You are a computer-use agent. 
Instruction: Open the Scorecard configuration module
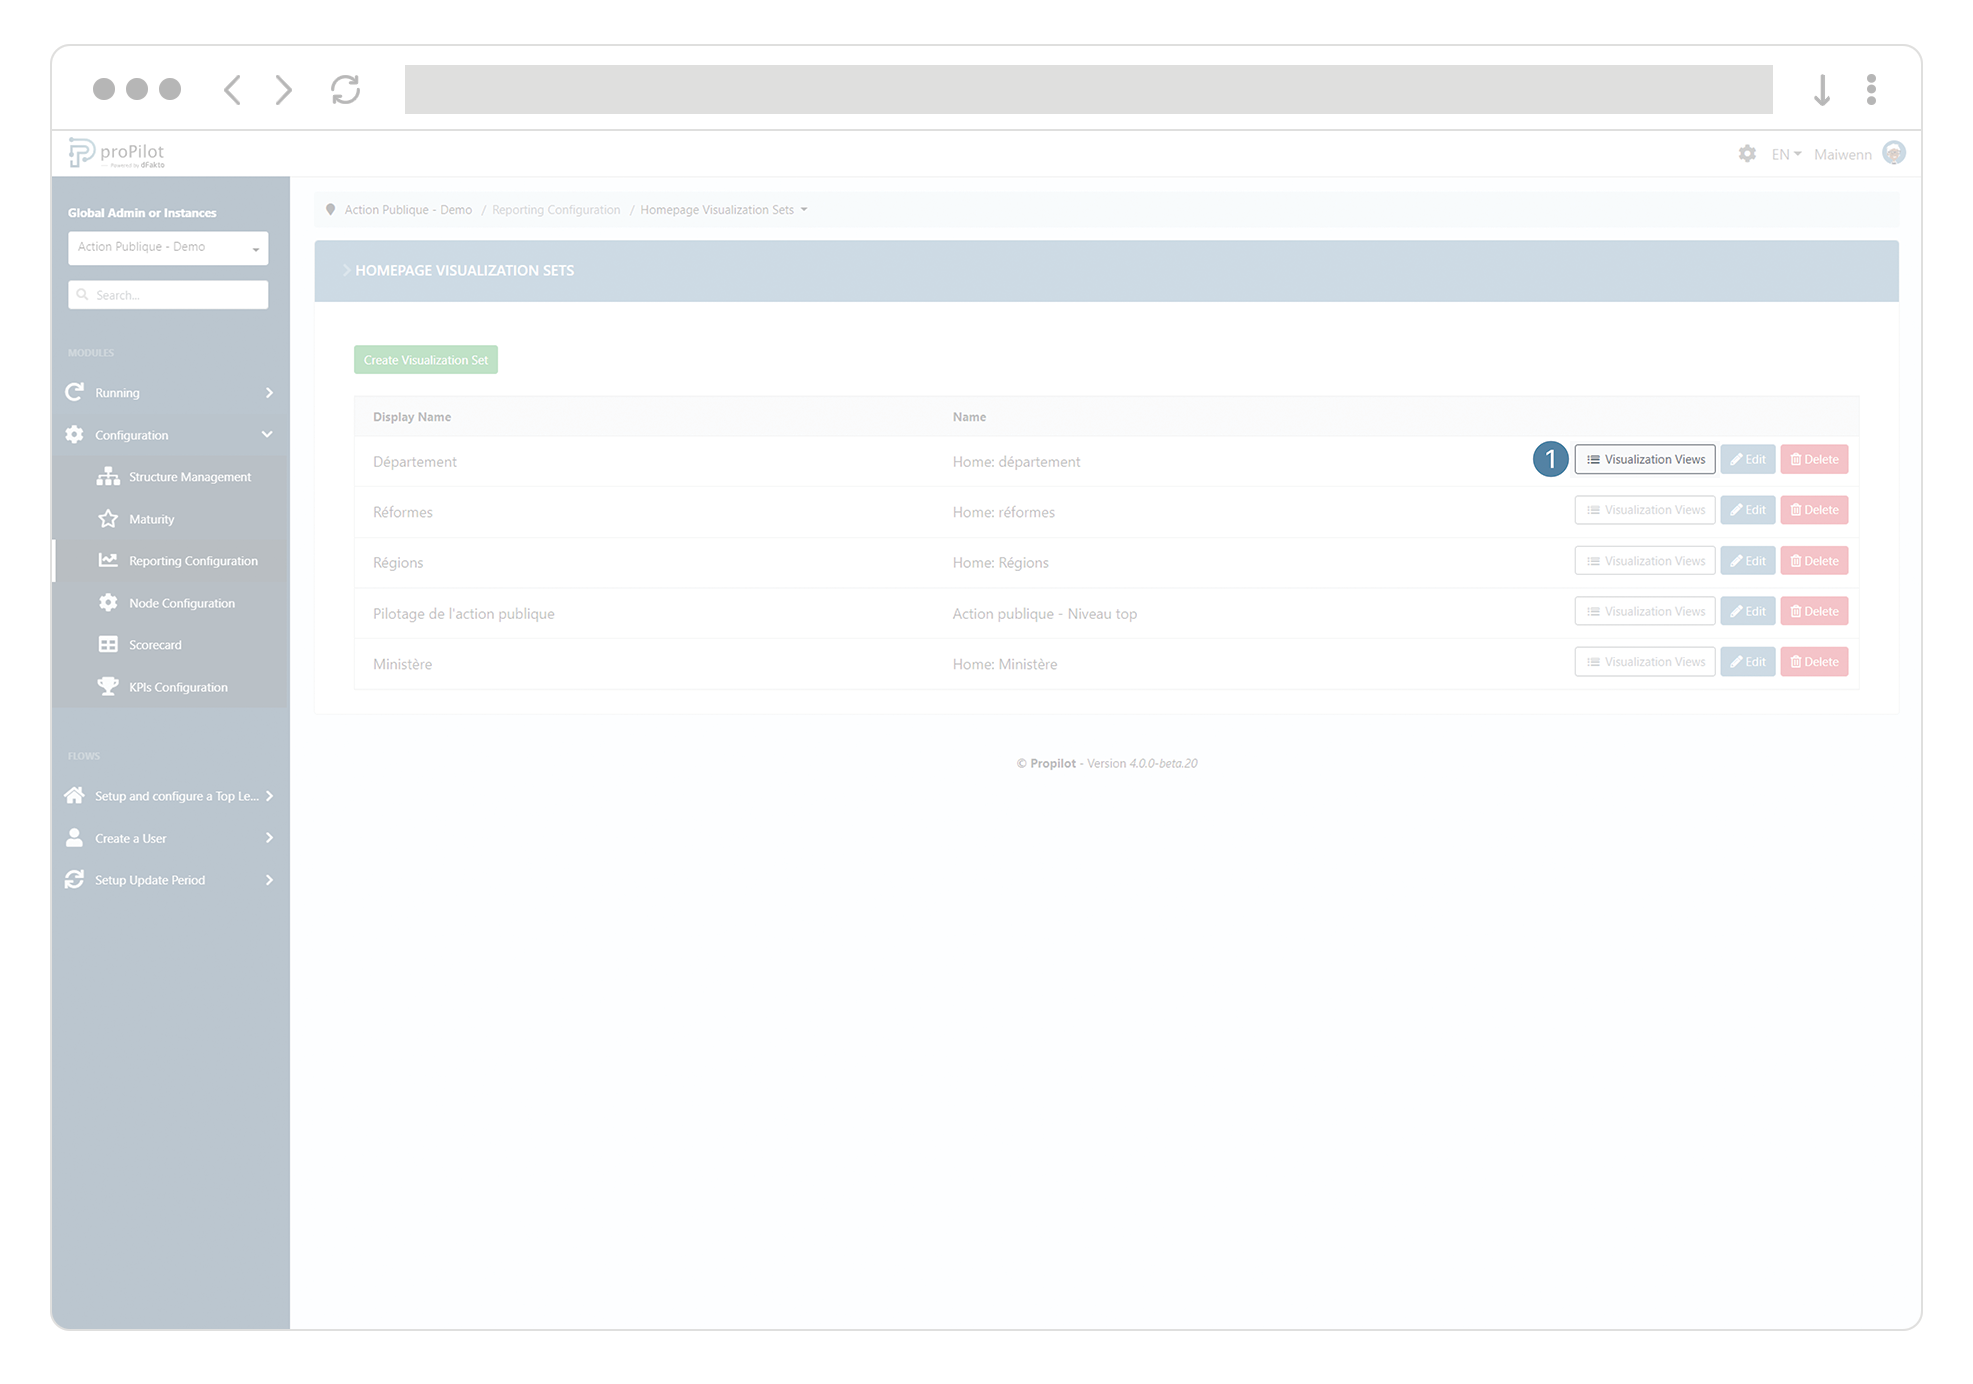[156, 645]
